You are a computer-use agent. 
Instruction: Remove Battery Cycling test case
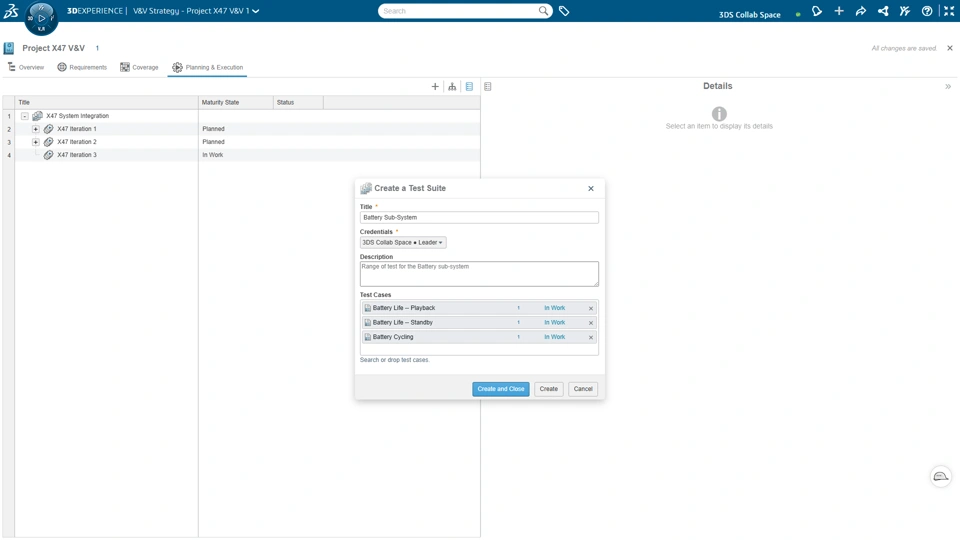(591, 337)
